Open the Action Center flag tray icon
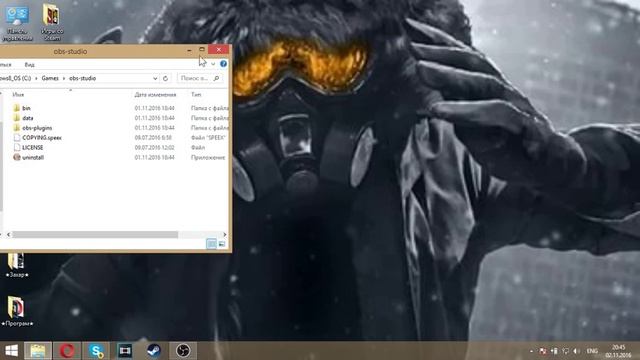Image resolution: width=640 pixels, height=360 pixels. tap(543, 351)
